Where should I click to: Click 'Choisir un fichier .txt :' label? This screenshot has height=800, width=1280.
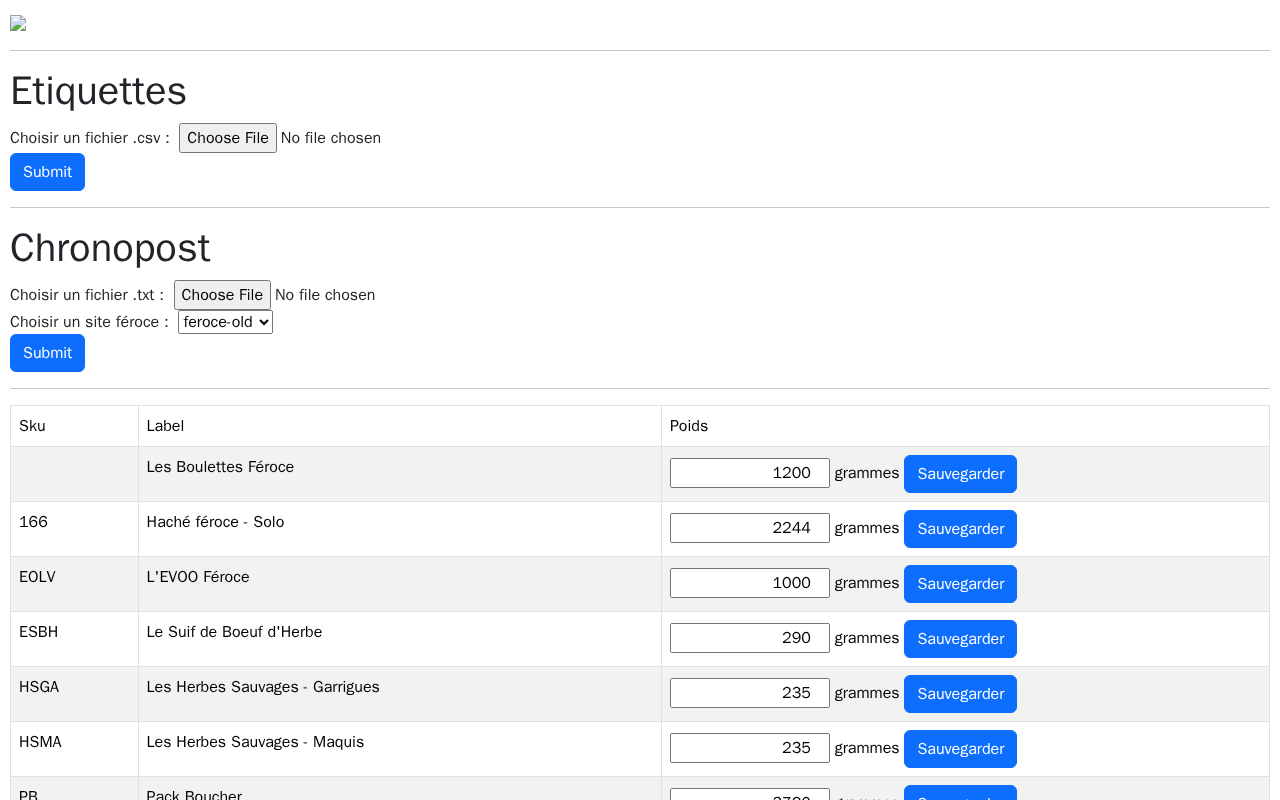click(87, 295)
